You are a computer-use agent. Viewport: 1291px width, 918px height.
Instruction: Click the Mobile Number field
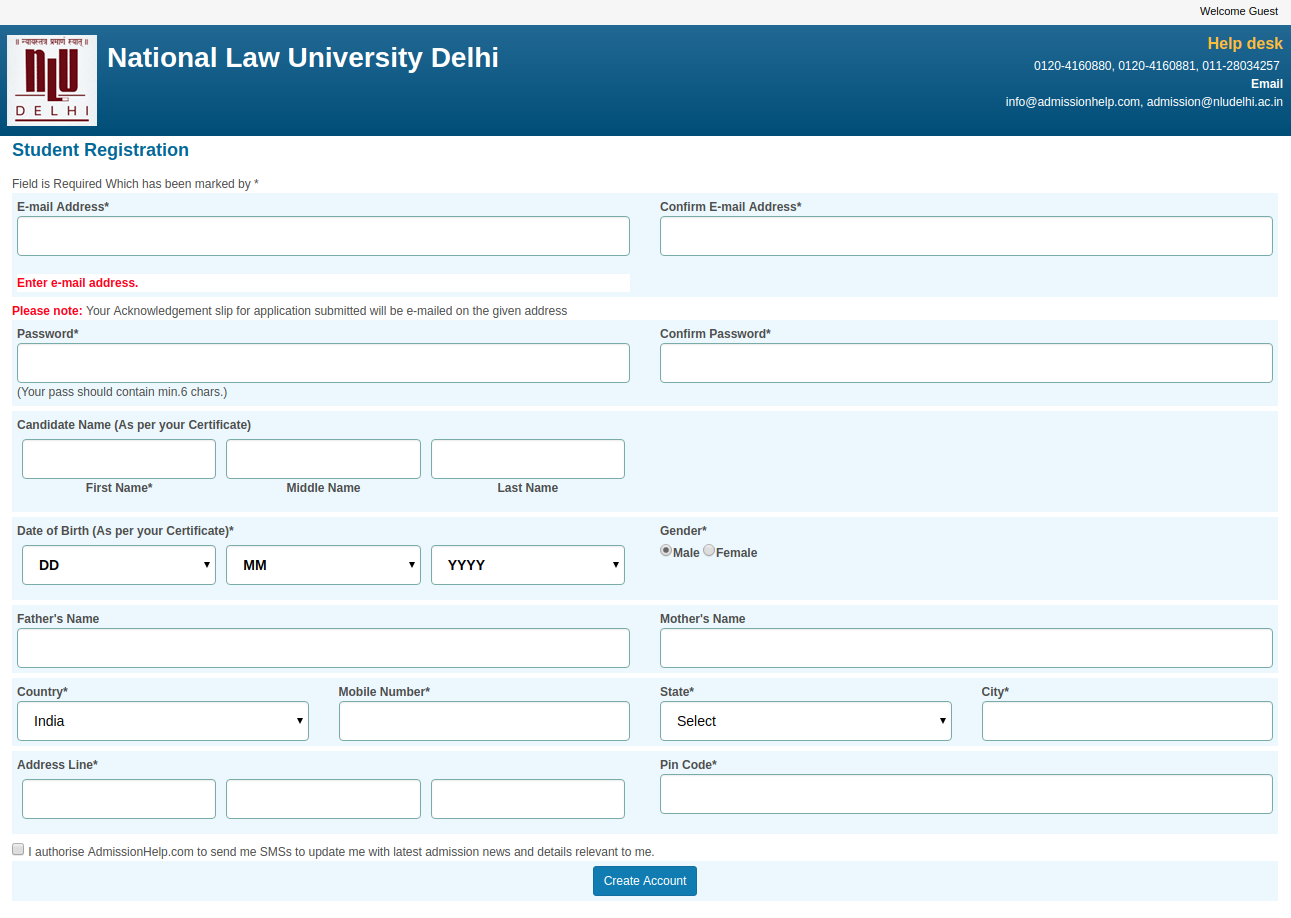tap(484, 720)
